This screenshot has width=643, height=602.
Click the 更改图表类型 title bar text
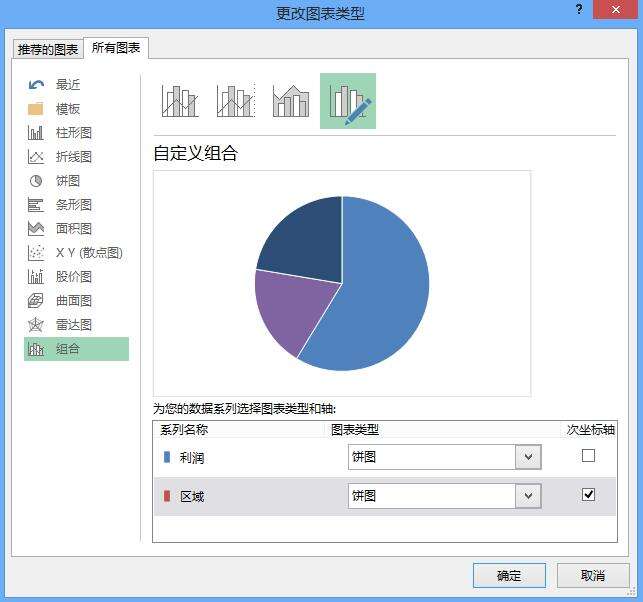[x=320, y=14]
